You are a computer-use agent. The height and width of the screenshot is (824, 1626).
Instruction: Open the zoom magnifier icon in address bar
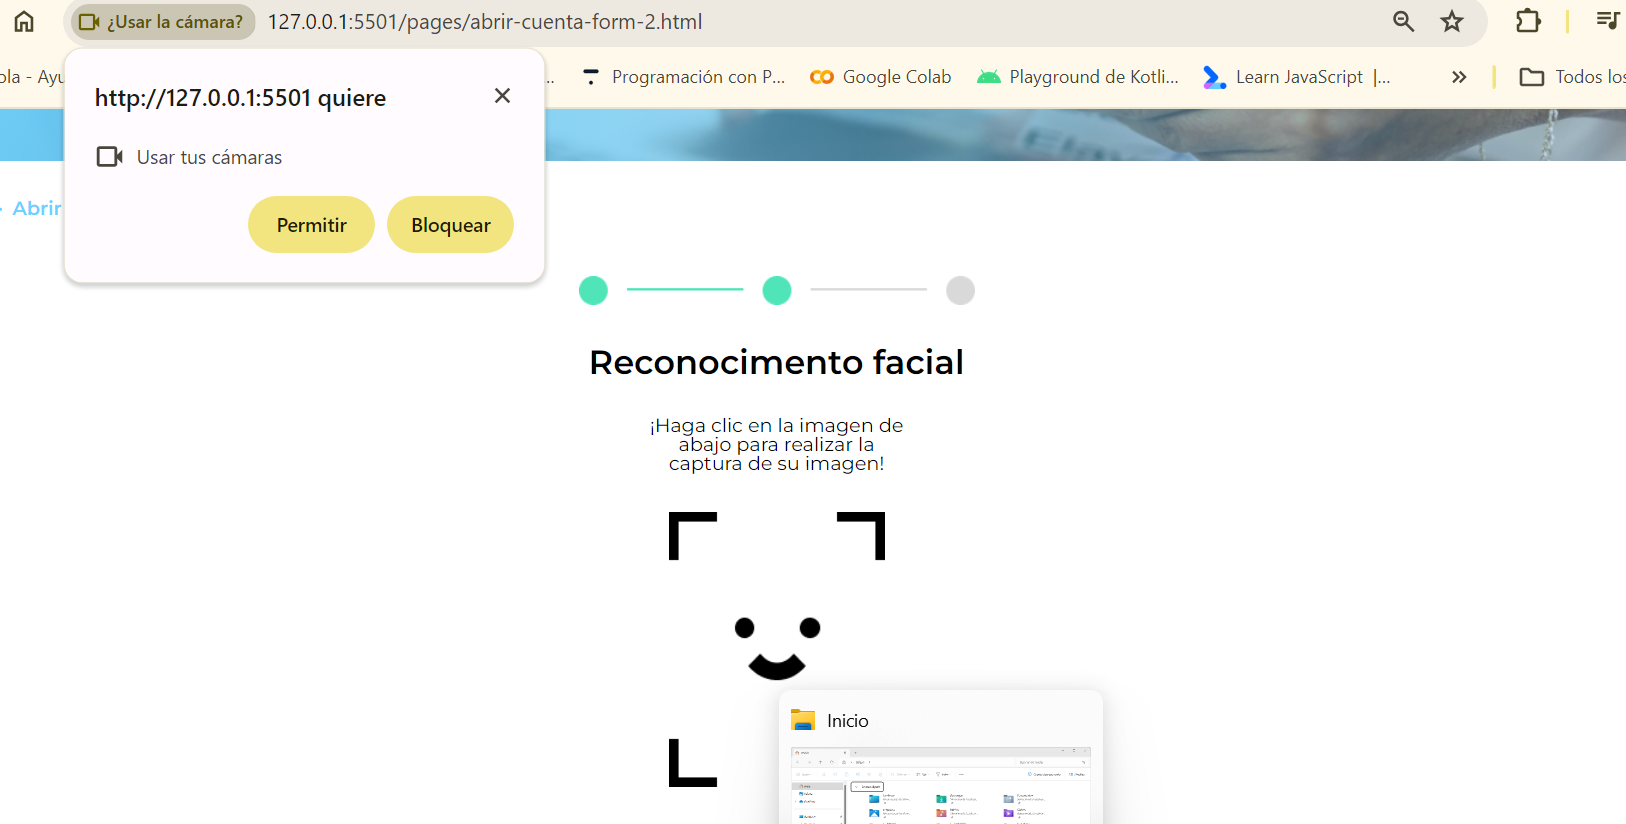pos(1403,21)
